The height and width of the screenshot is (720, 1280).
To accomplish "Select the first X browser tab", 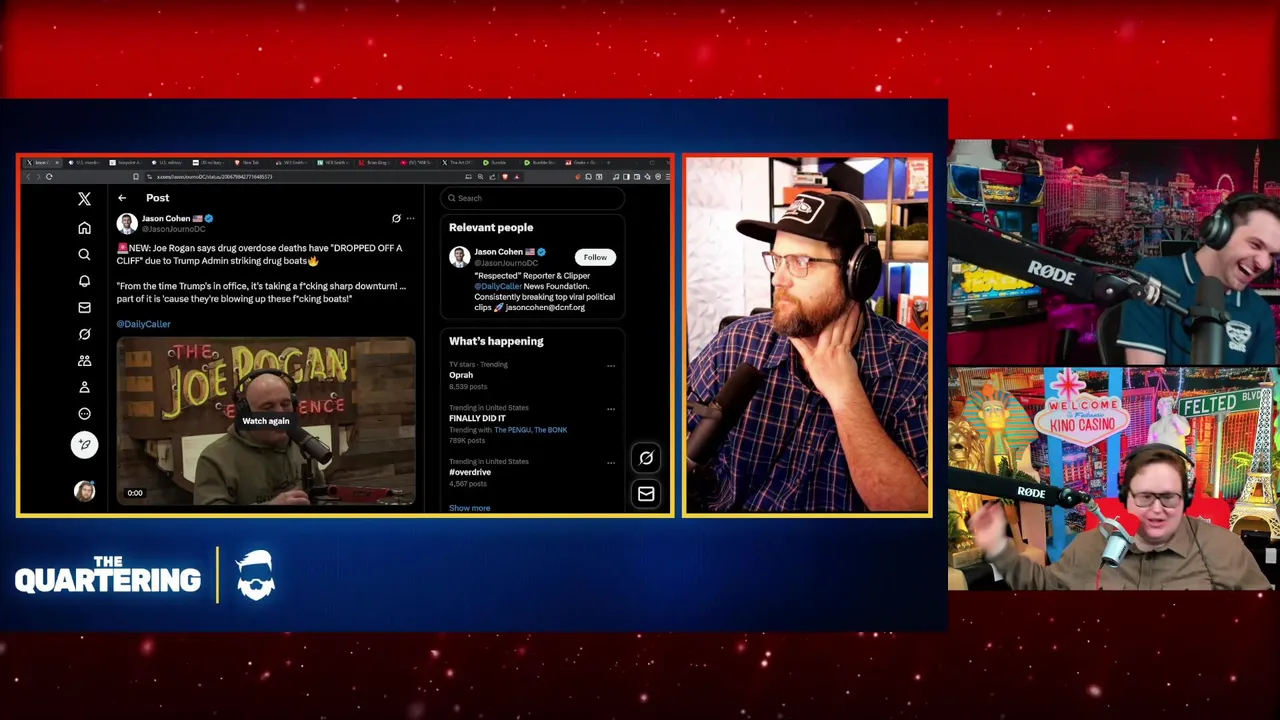I will tap(41, 162).
